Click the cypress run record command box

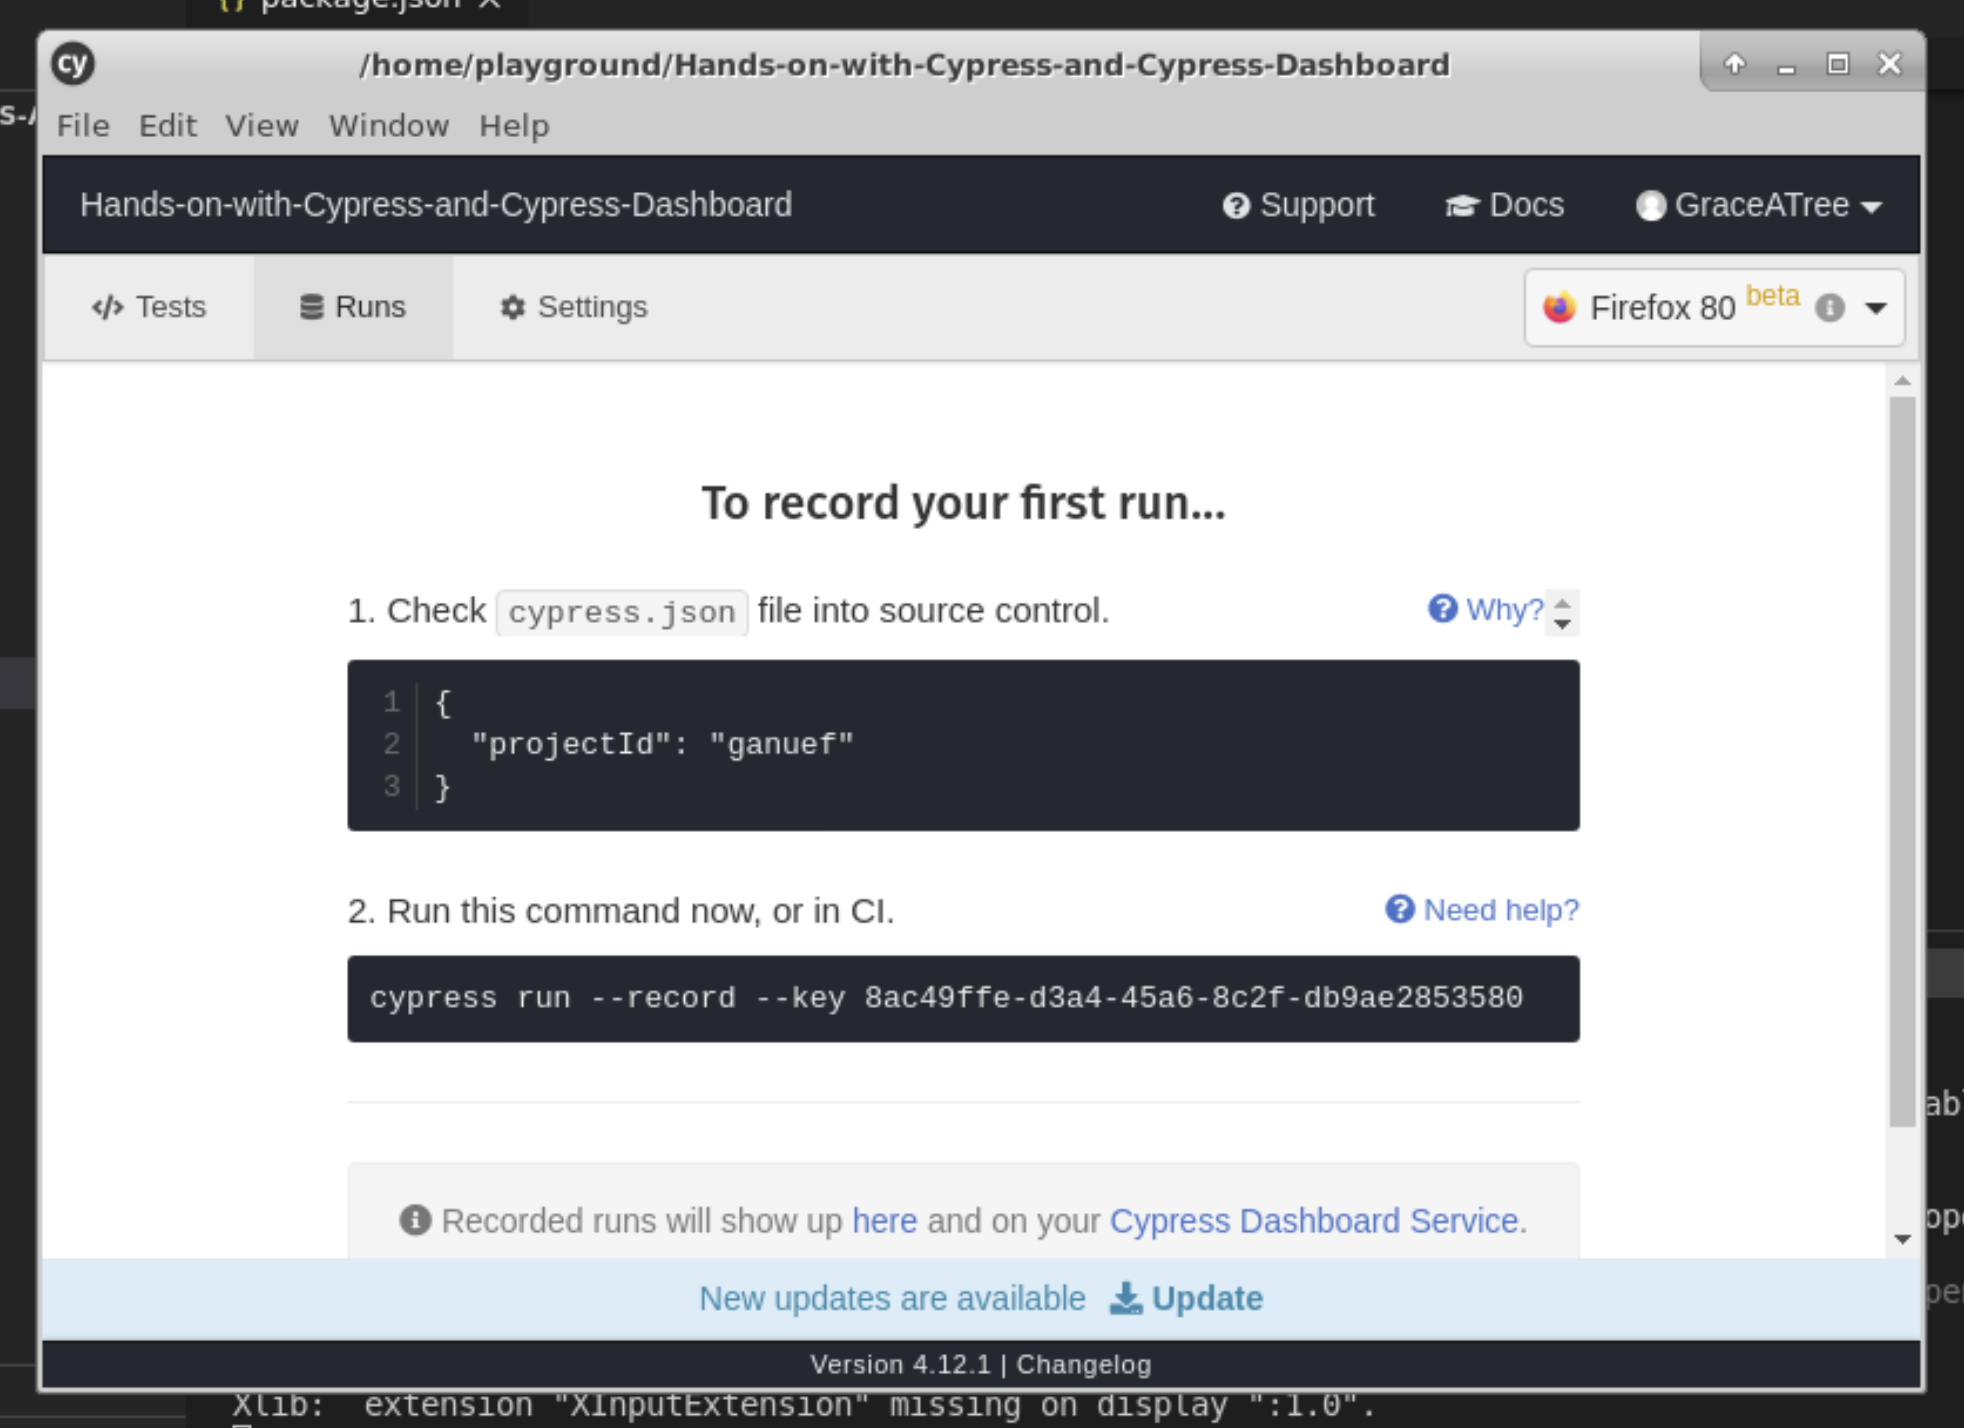[x=963, y=998]
